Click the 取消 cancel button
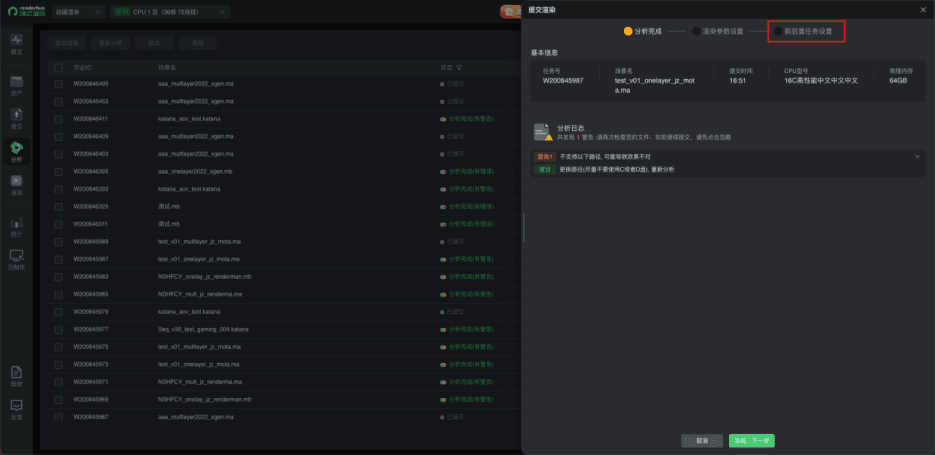The width and height of the screenshot is (935, 455). point(702,440)
